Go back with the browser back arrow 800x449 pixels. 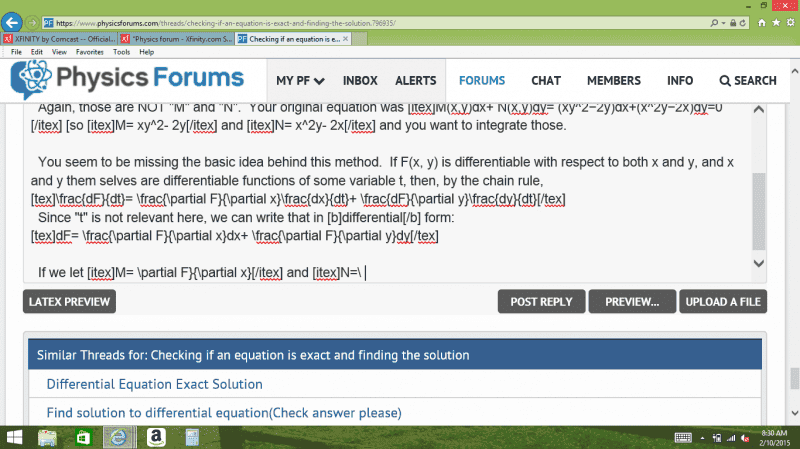[13, 20]
